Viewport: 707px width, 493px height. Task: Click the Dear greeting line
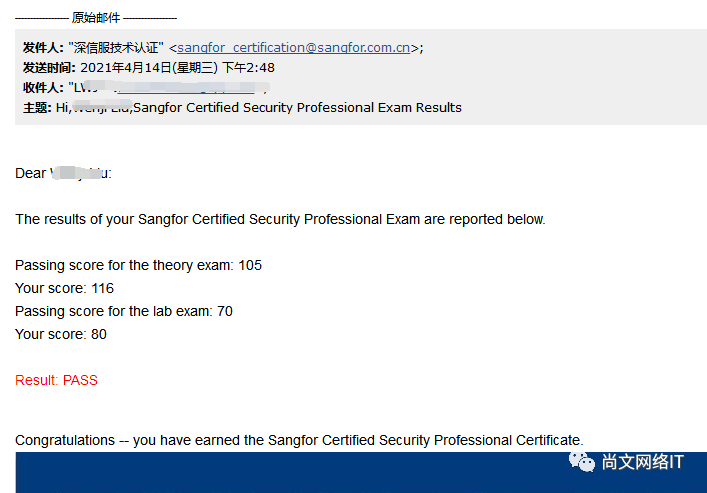pos(63,173)
